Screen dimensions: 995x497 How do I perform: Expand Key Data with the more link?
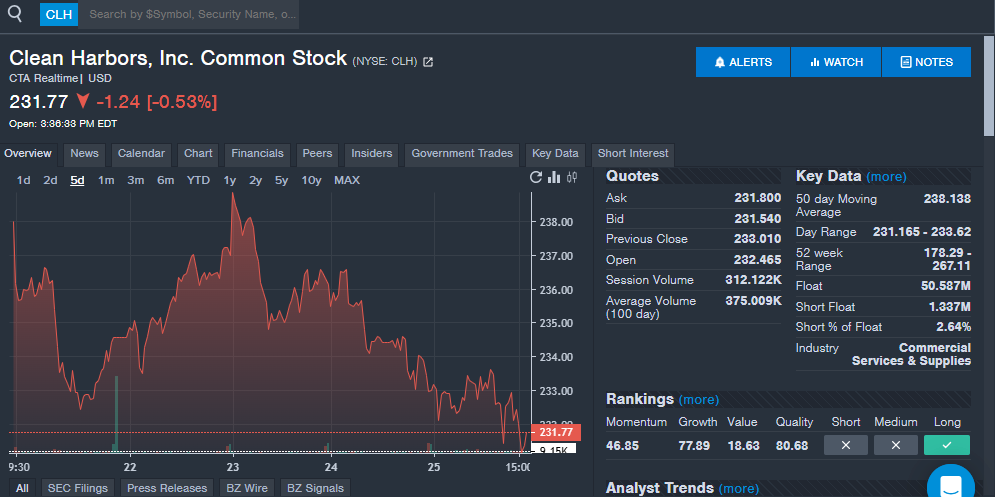click(x=886, y=176)
